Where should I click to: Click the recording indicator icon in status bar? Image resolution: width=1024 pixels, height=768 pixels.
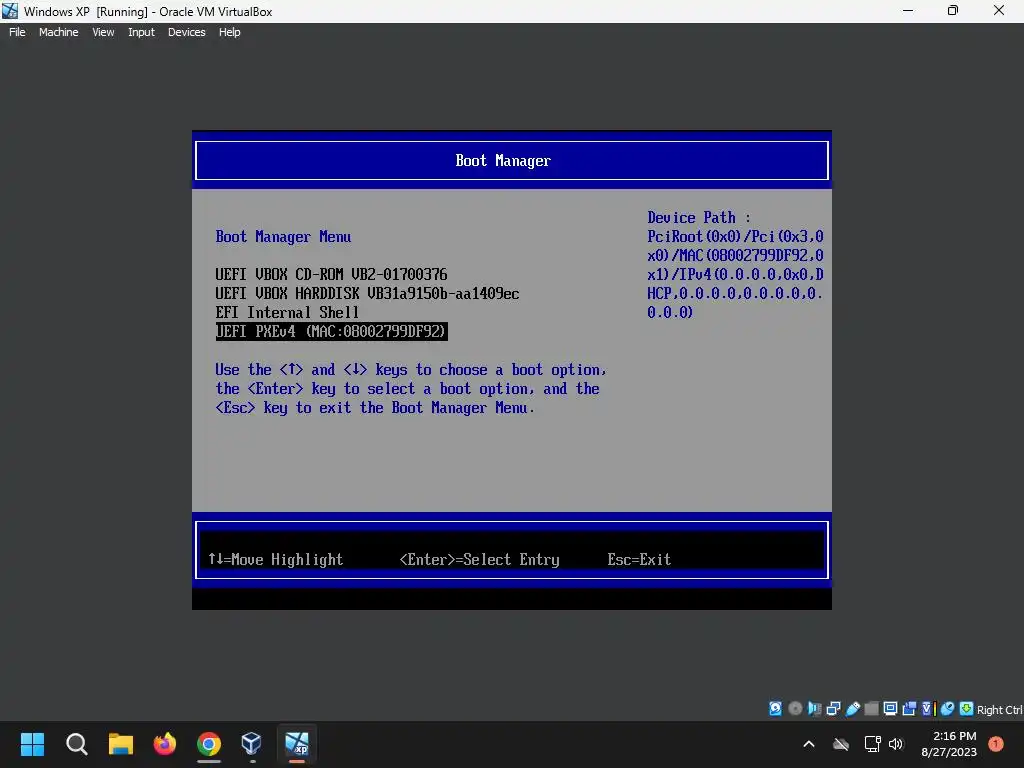point(909,709)
